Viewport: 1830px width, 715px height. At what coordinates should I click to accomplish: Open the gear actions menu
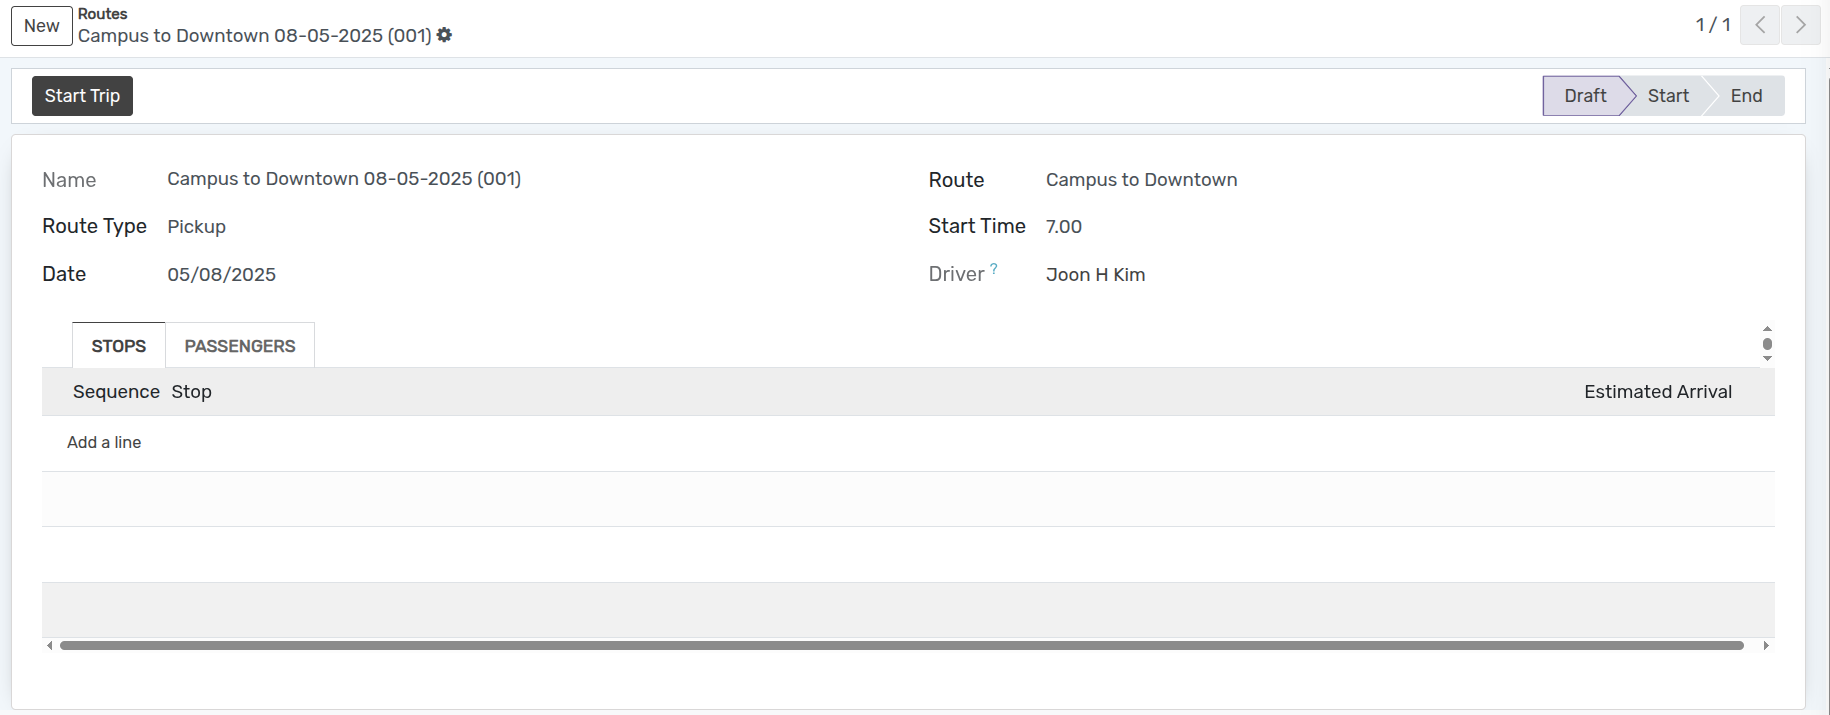point(444,35)
